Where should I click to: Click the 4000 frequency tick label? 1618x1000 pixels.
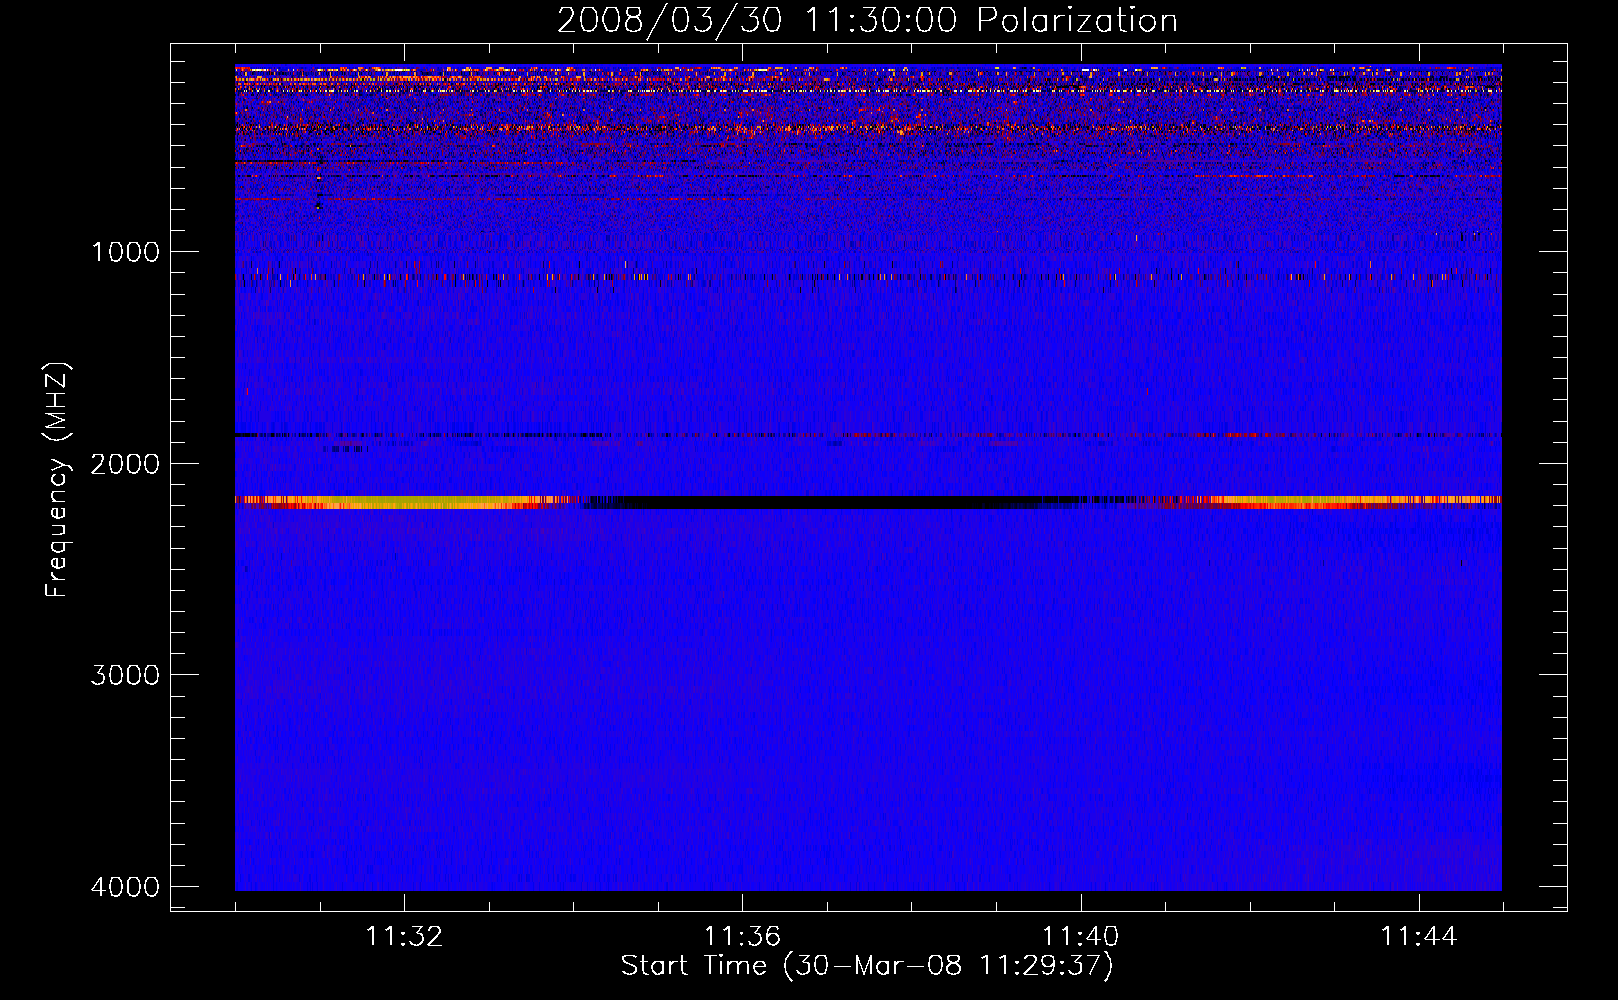click(125, 887)
